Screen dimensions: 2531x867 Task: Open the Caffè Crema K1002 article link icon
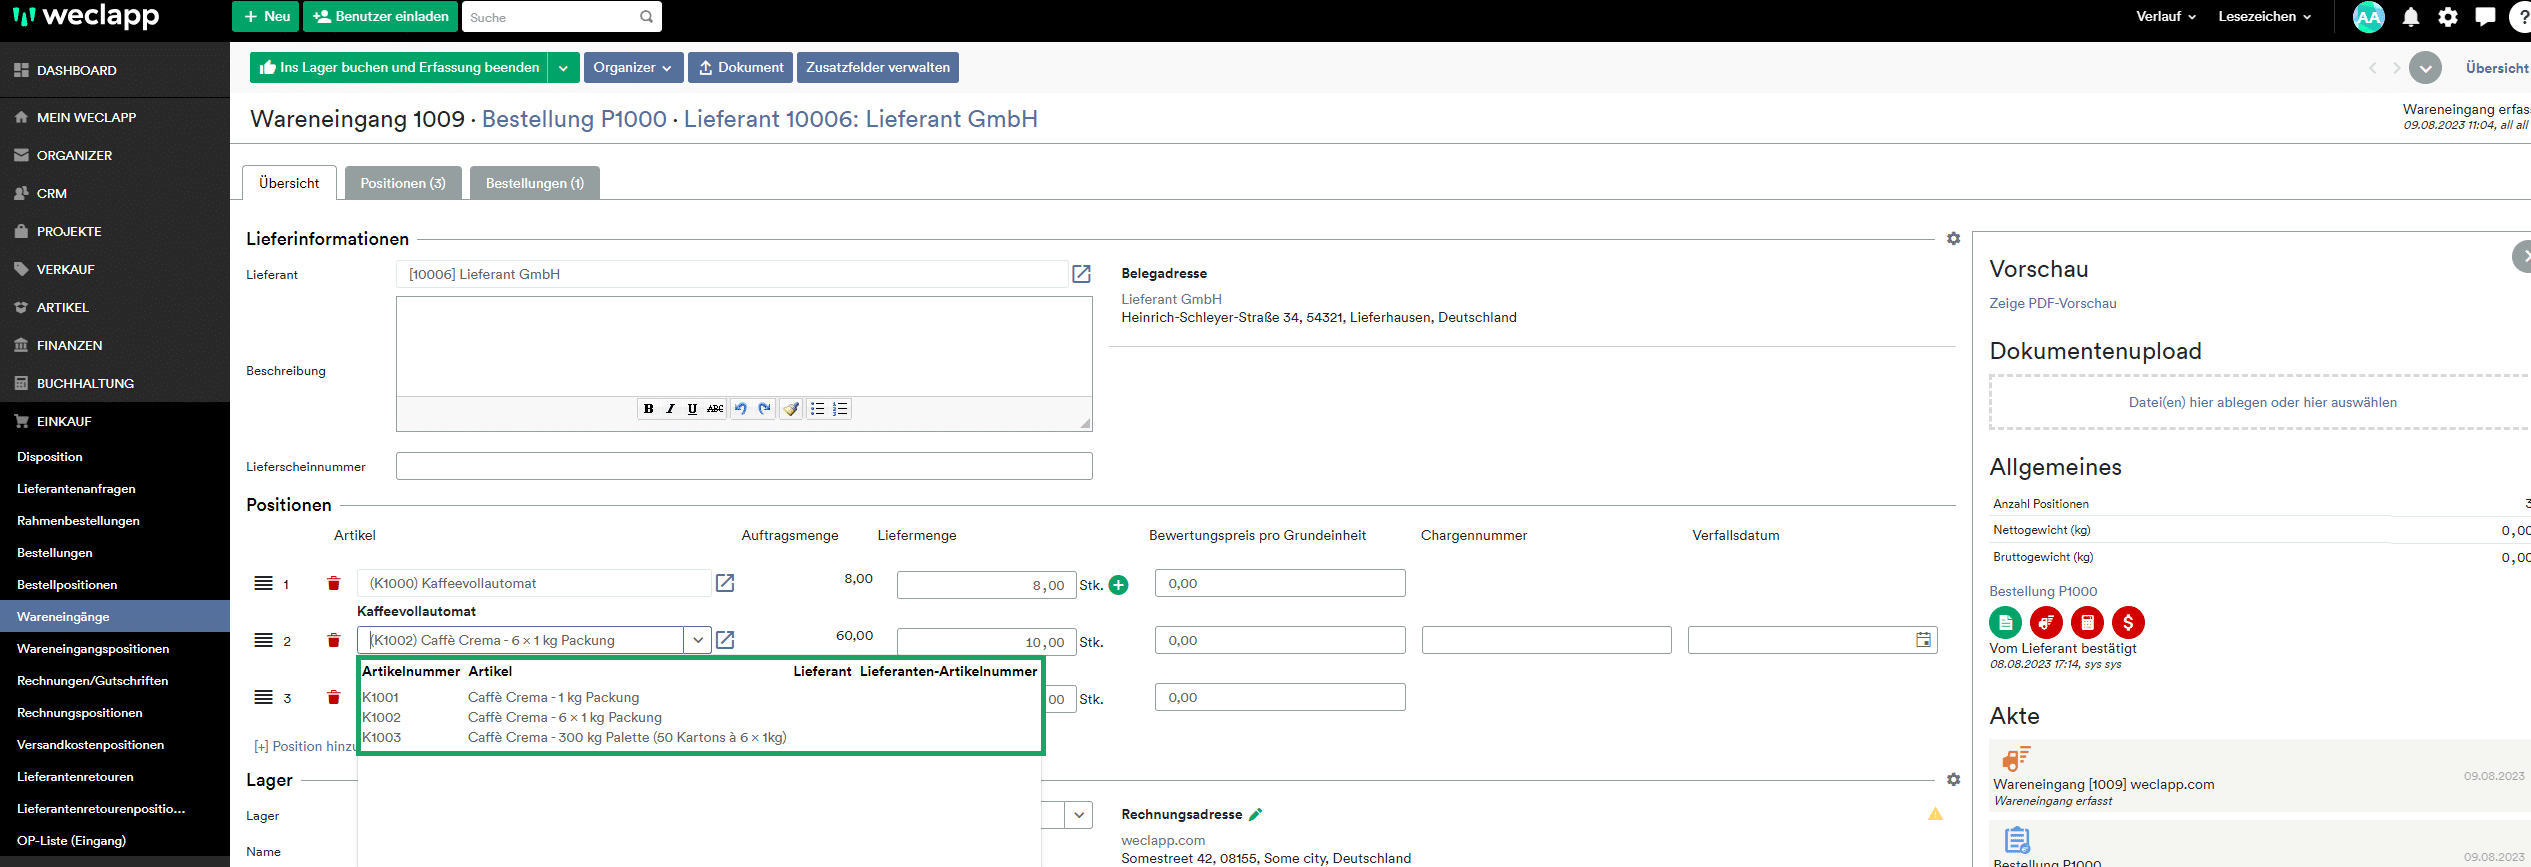click(725, 640)
